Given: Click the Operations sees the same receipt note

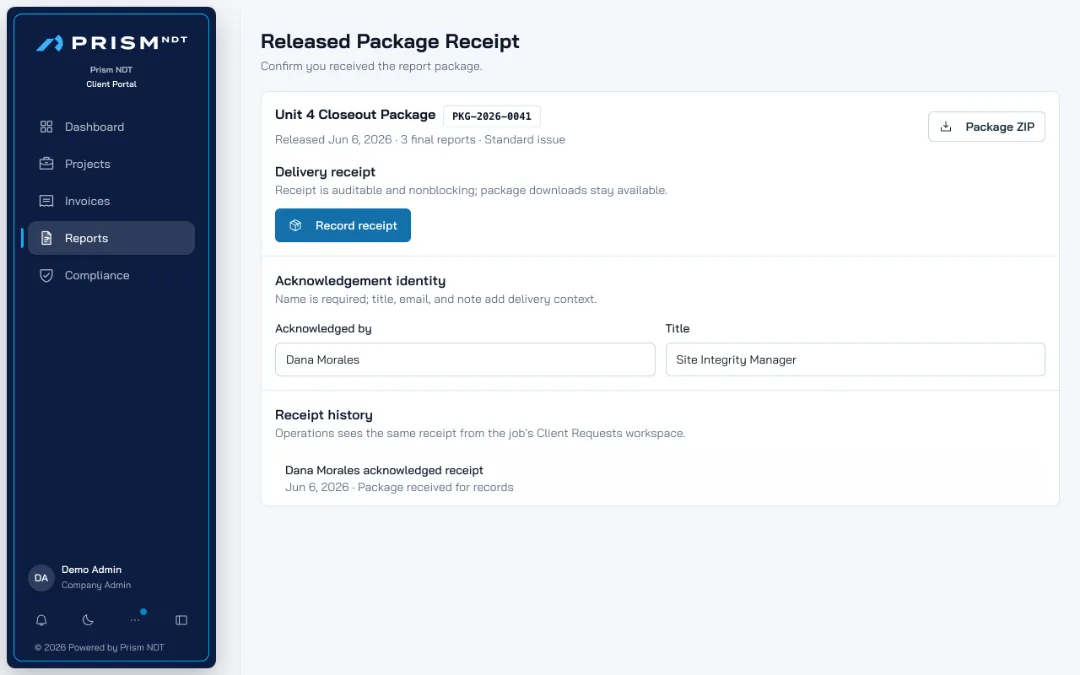Looking at the screenshot, I should (480, 433).
